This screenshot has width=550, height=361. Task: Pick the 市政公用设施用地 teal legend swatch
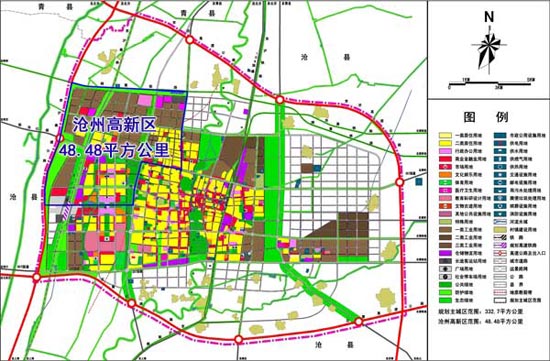coord(499,135)
